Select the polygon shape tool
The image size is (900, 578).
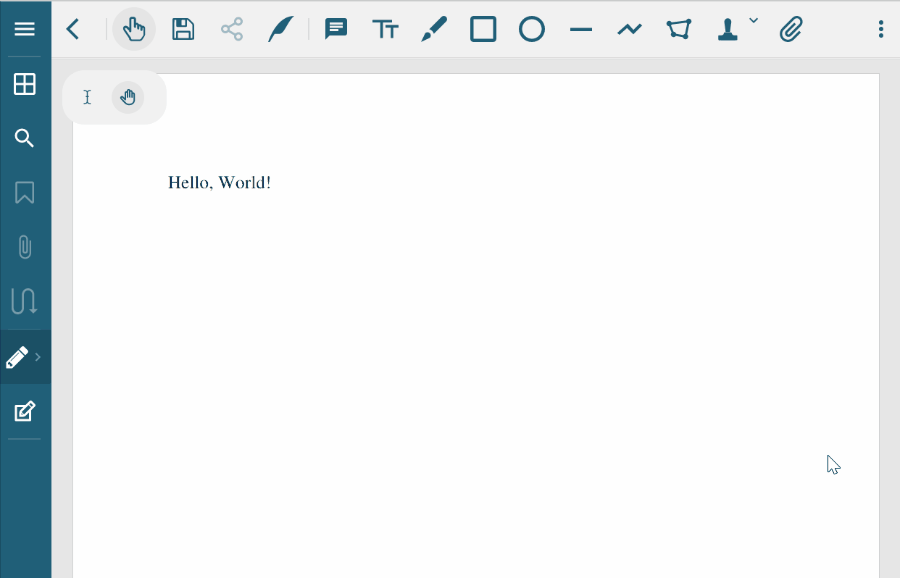(x=678, y=29)
